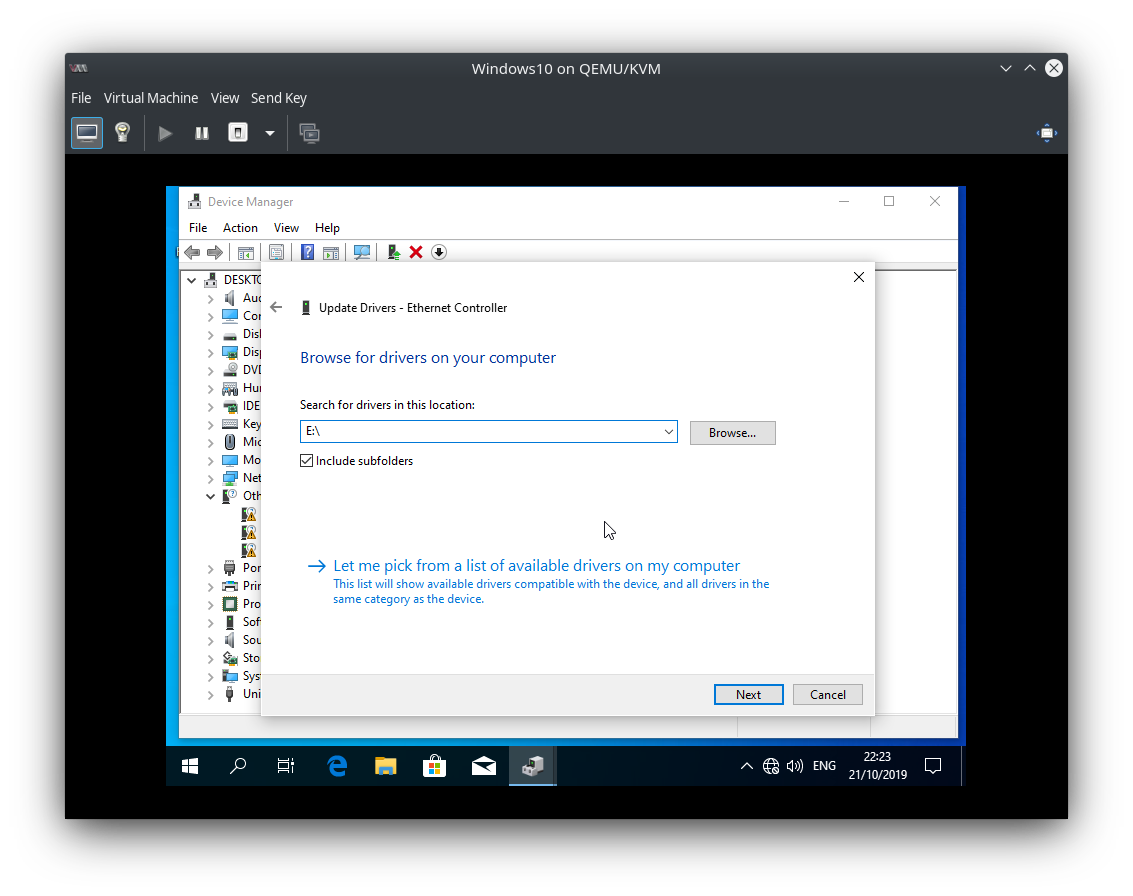
Task: Select the Storage controllers icon in tree
Action: click(x=230, y=658)
